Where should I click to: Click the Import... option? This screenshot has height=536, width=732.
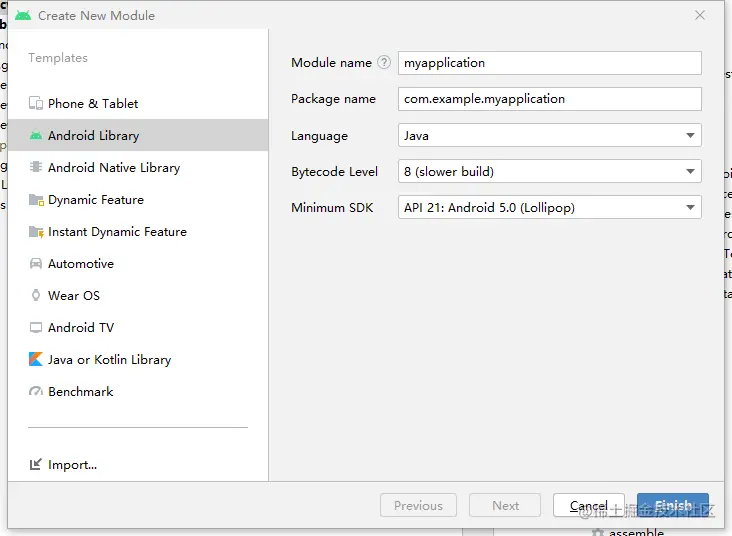click(x=72, y=465)
